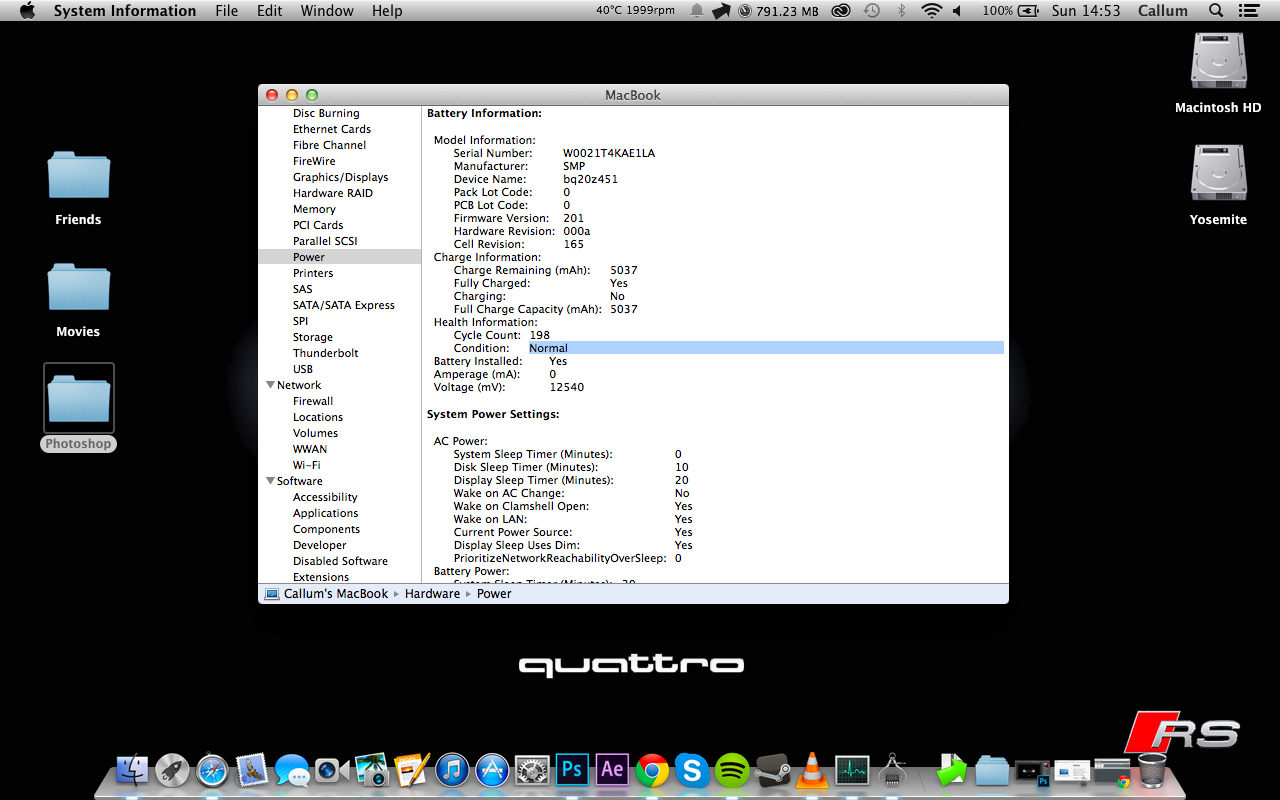The height and width of the screenshot is (800, 1280).
Task: Select Graphics/Displays in sidebar
Action: pyautogui.click(x=340, y=177)
